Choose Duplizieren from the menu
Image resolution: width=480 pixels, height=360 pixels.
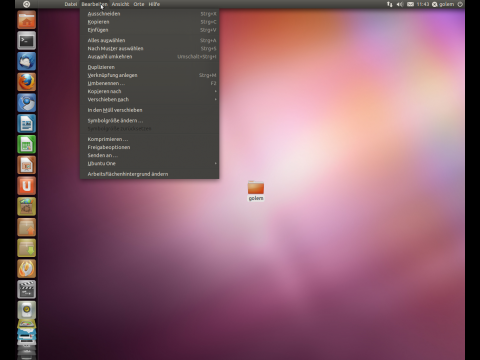tap(150, 67)
